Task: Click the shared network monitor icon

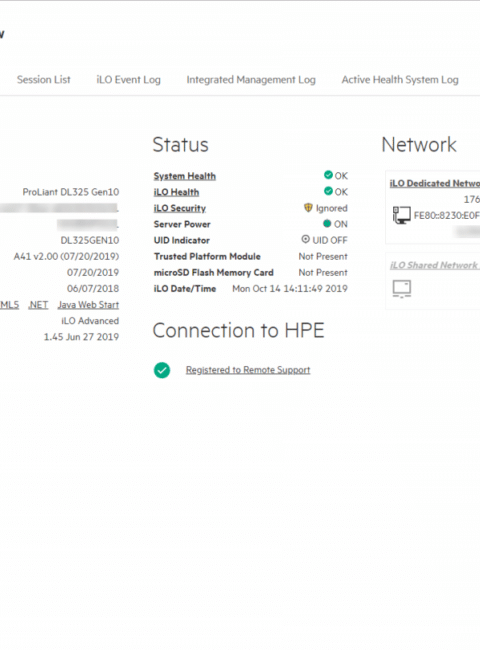Action: 402,289
